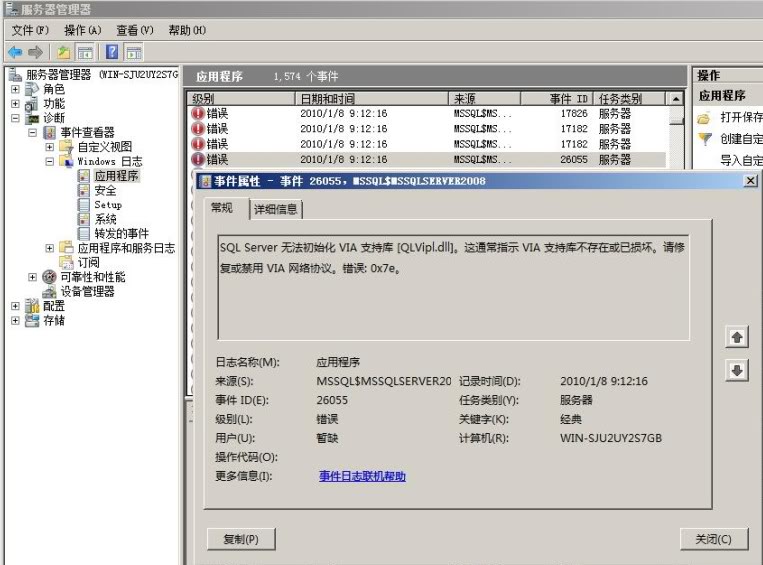Click the 系统 log icon

point(84,219)
